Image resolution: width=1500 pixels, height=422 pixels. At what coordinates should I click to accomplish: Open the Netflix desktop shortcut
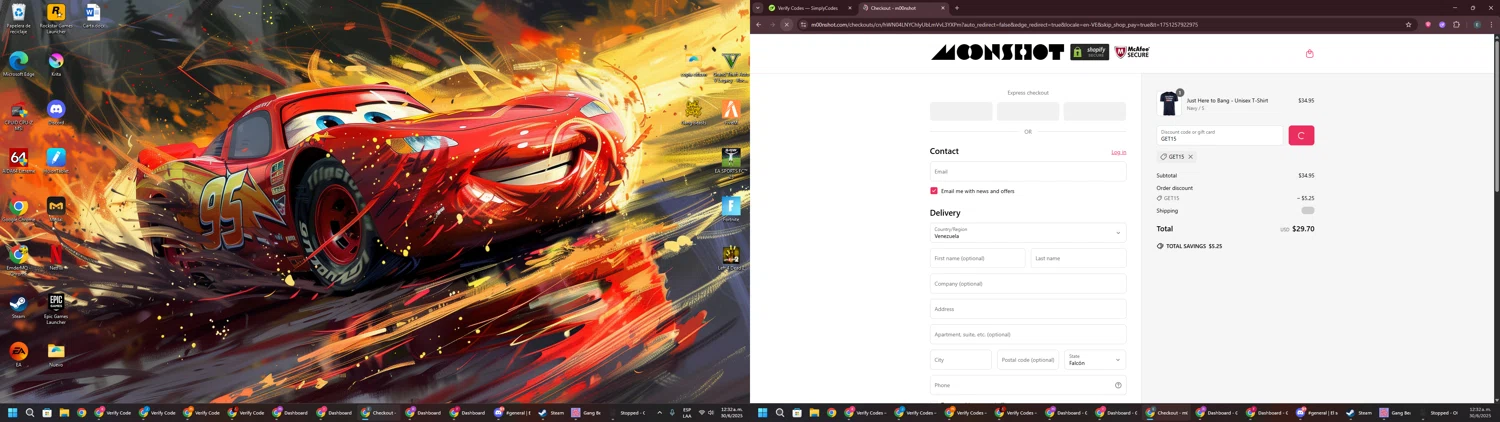pyautogui.click(x=56, y=257)
